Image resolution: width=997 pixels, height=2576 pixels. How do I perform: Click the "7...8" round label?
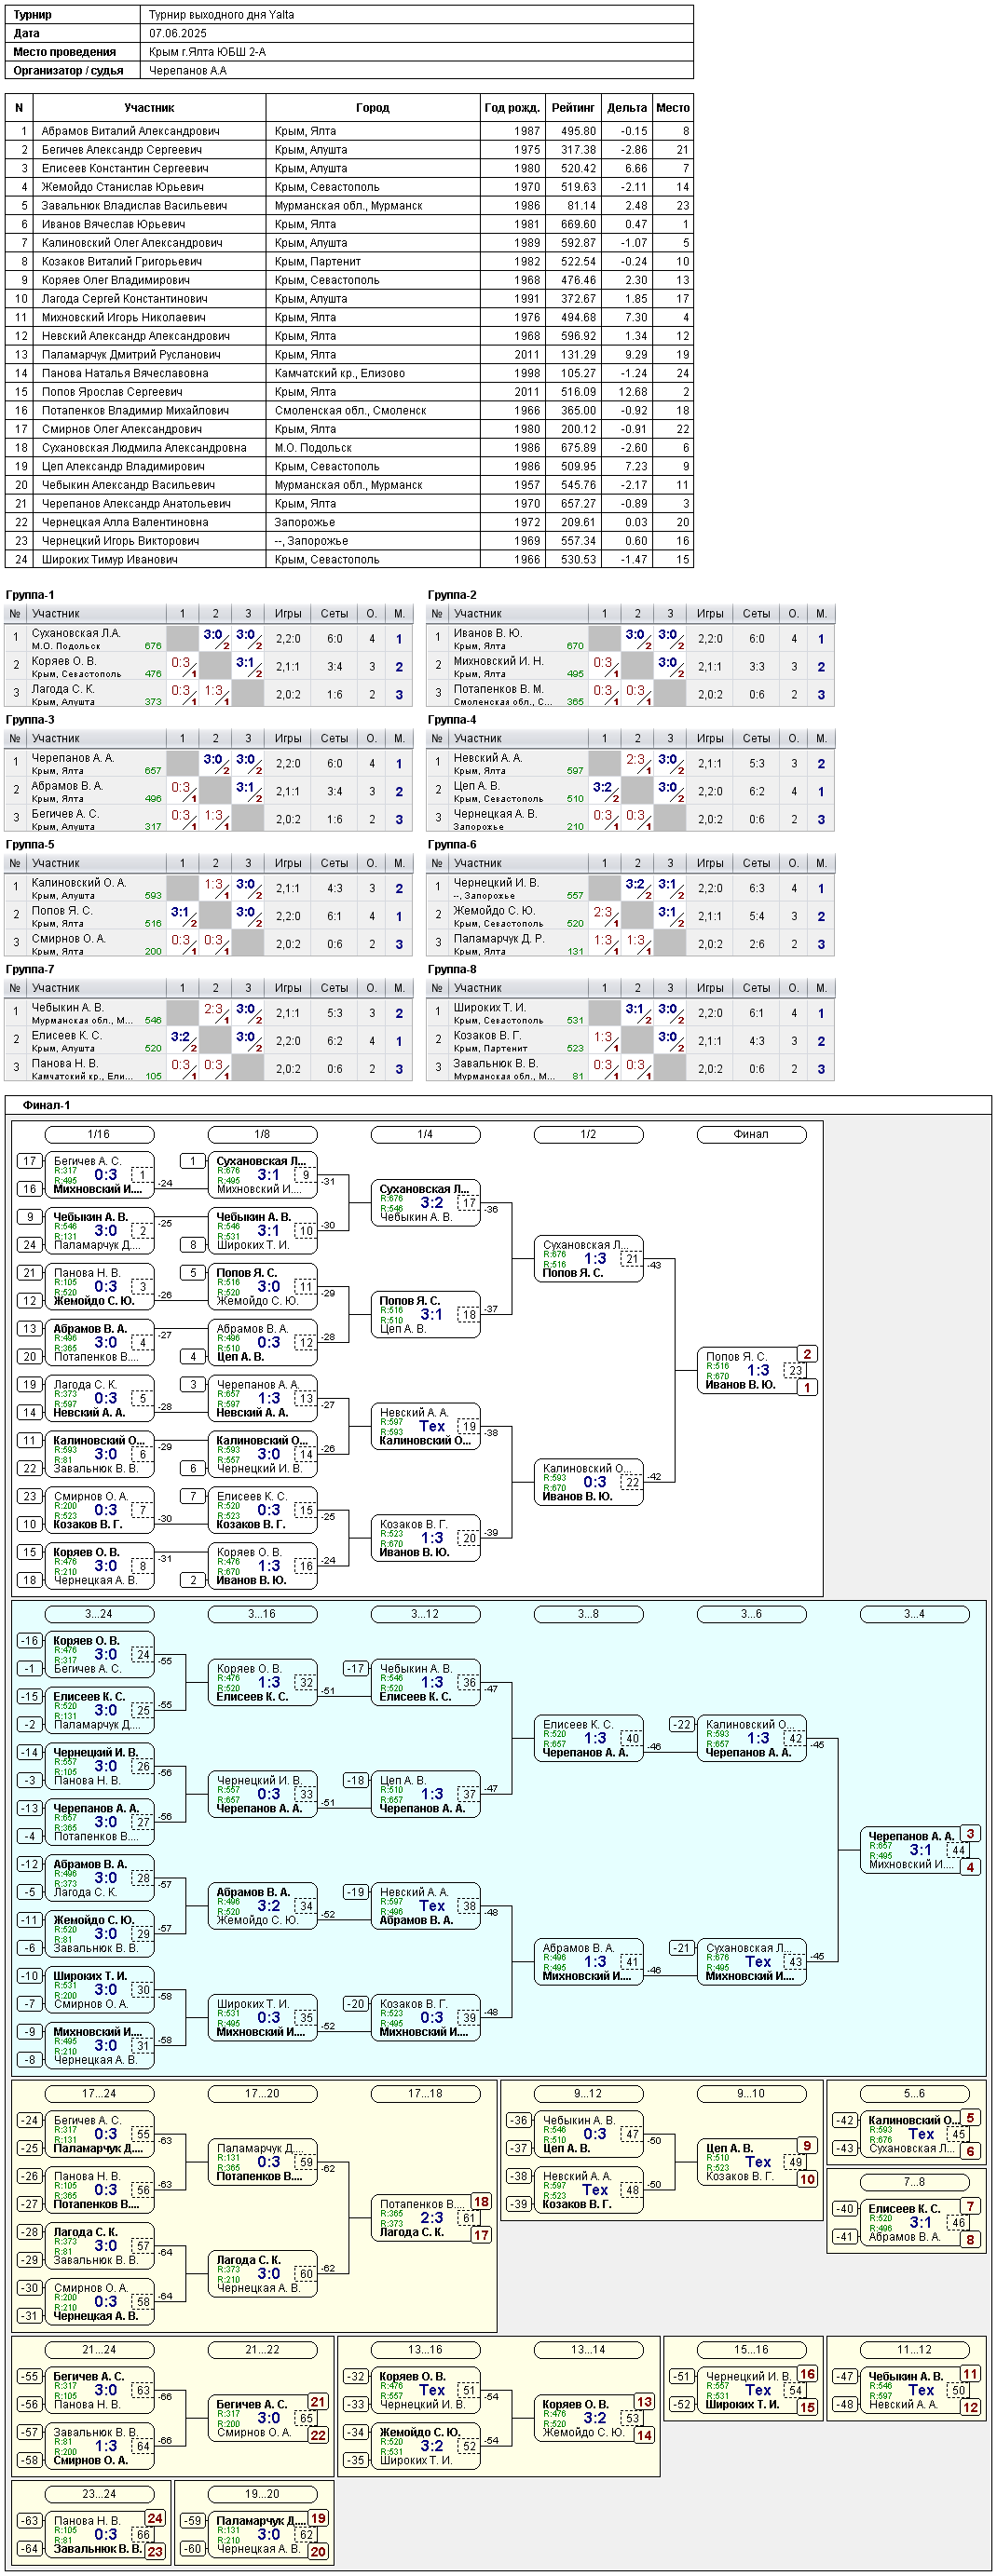[x=914, y=2182]
